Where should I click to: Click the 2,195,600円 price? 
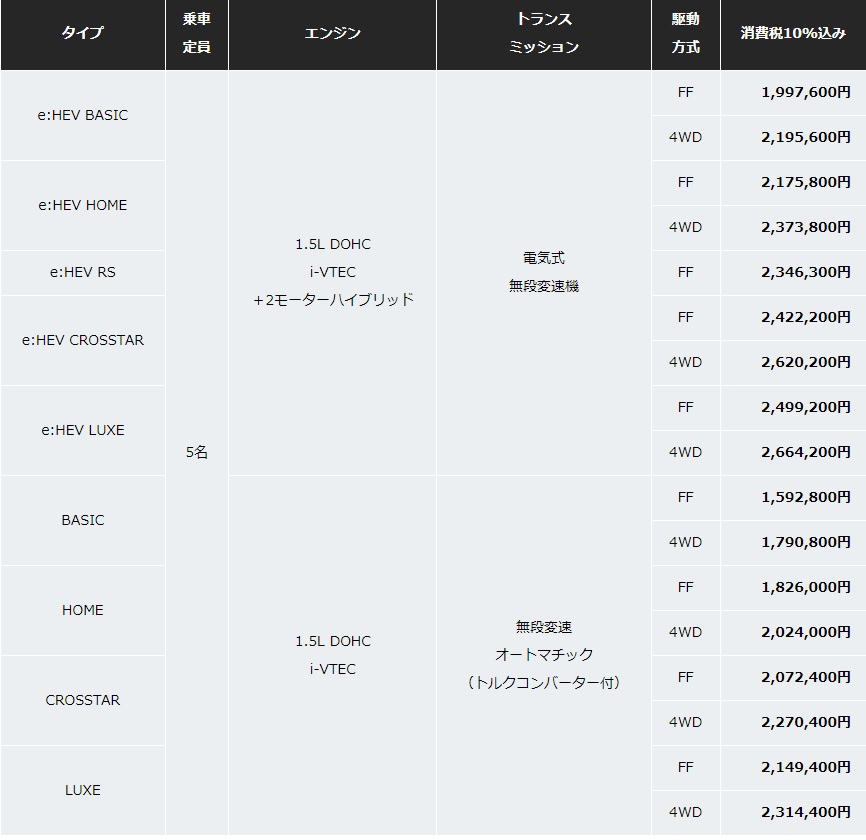pos(806,137)
